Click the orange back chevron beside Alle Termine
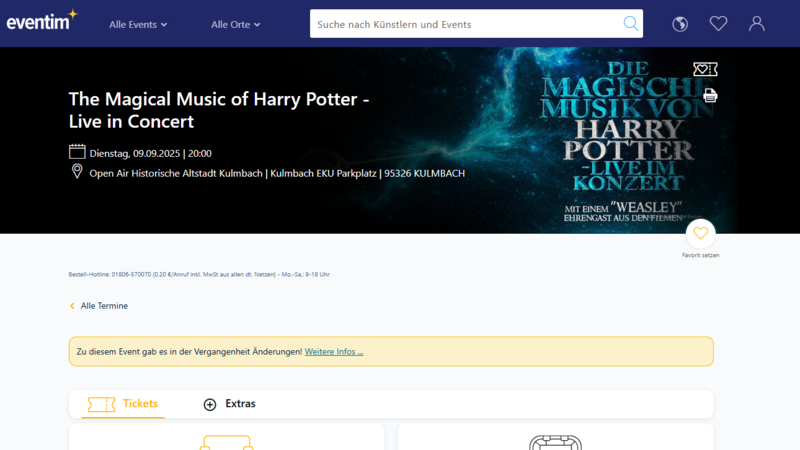This screenshot has height=450, width=800. (72, 306)
